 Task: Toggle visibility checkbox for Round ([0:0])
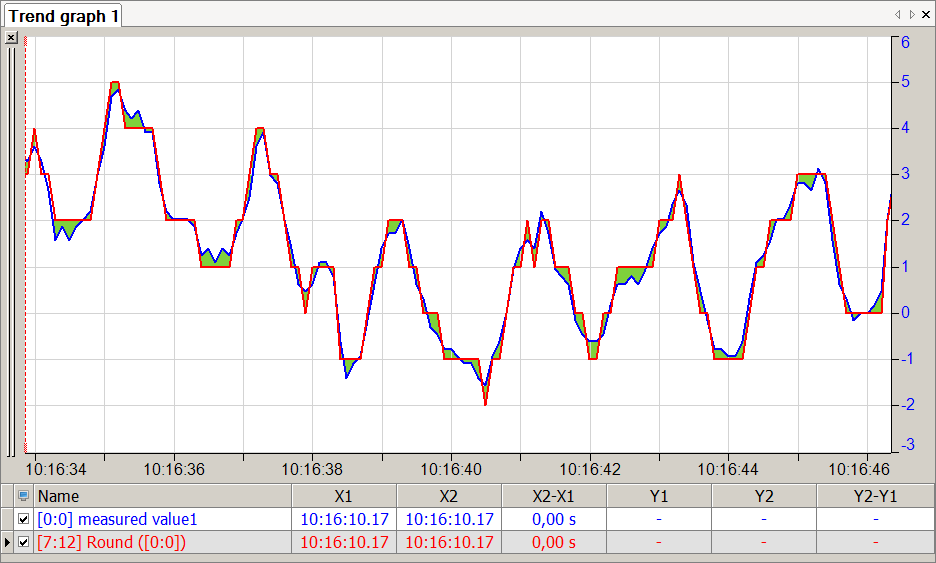[24, 543]
